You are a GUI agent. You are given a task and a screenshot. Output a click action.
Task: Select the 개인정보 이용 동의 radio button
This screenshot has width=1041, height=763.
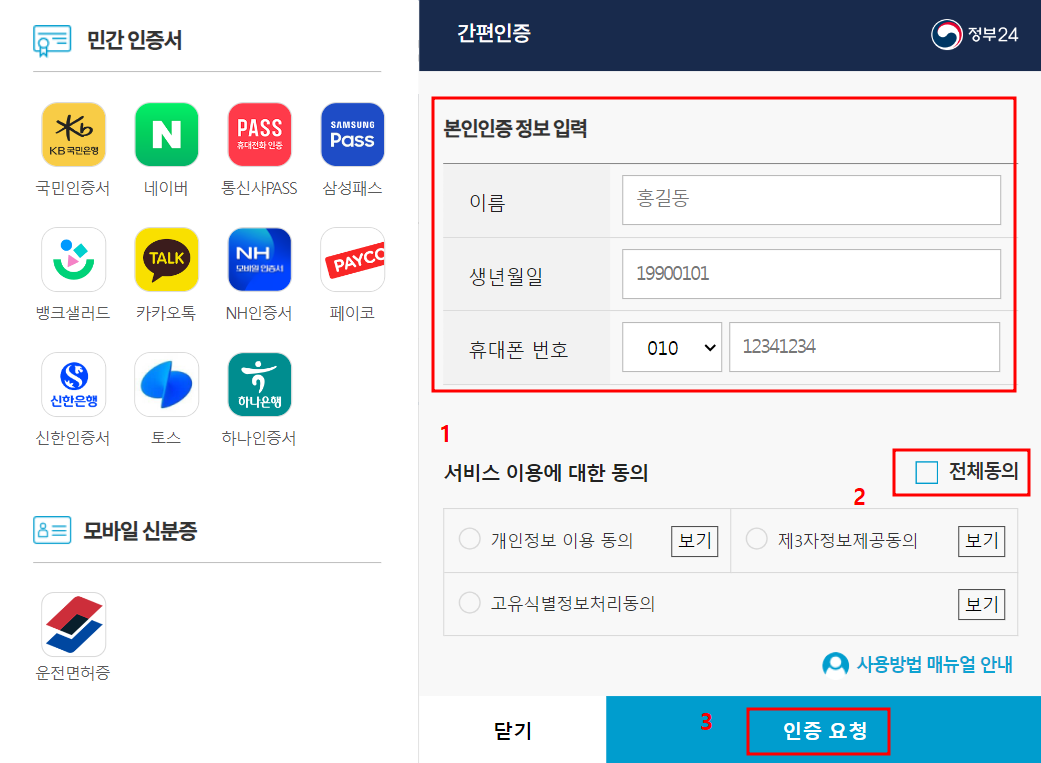point(469,539)
